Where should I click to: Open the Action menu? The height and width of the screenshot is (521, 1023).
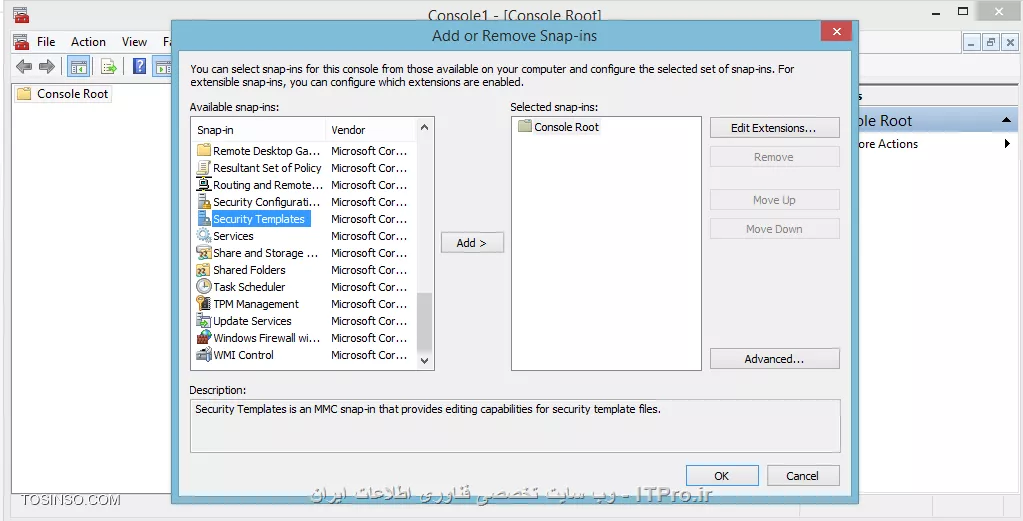[x=88, y=42]
